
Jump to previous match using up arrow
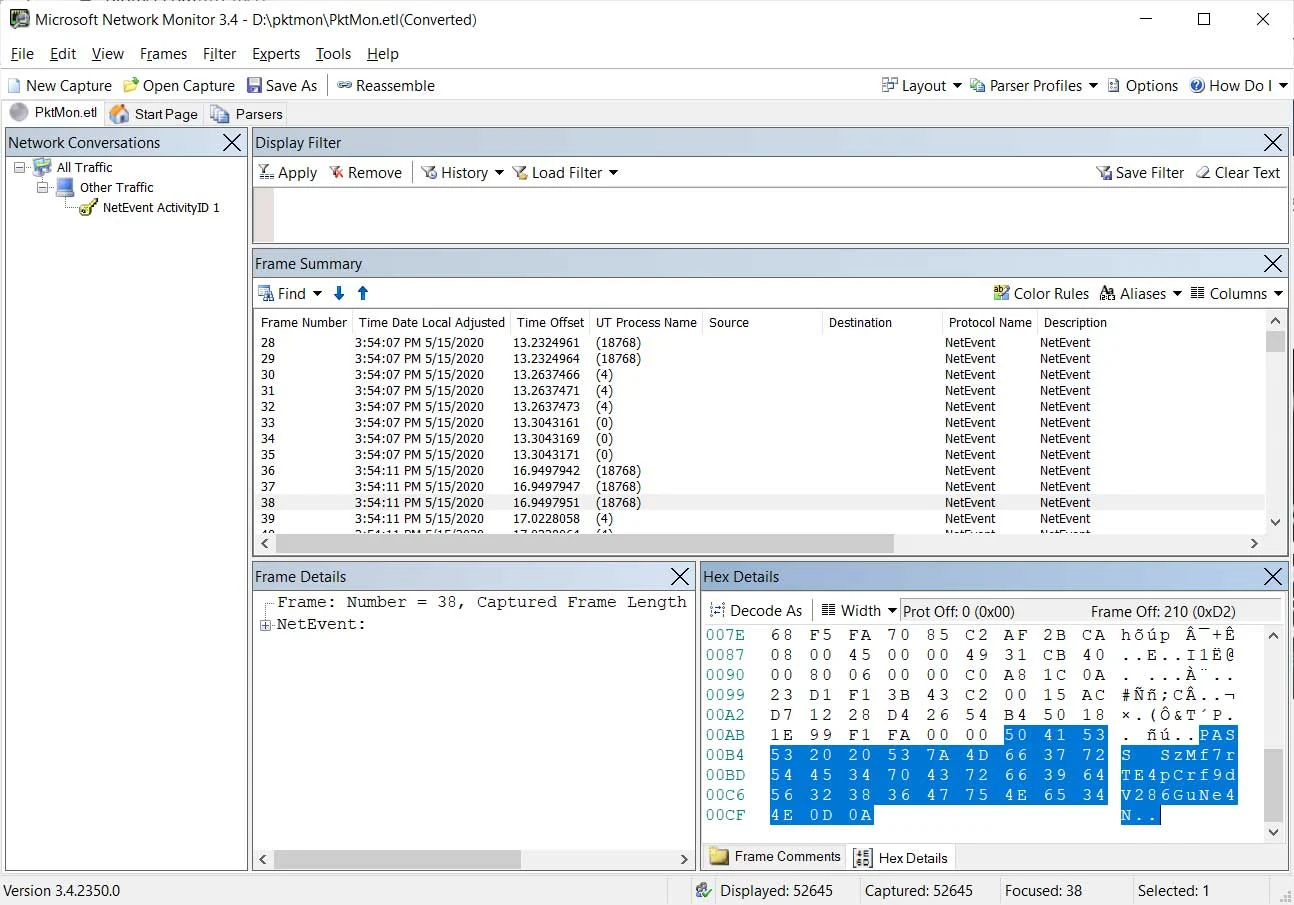click(363, 293)
